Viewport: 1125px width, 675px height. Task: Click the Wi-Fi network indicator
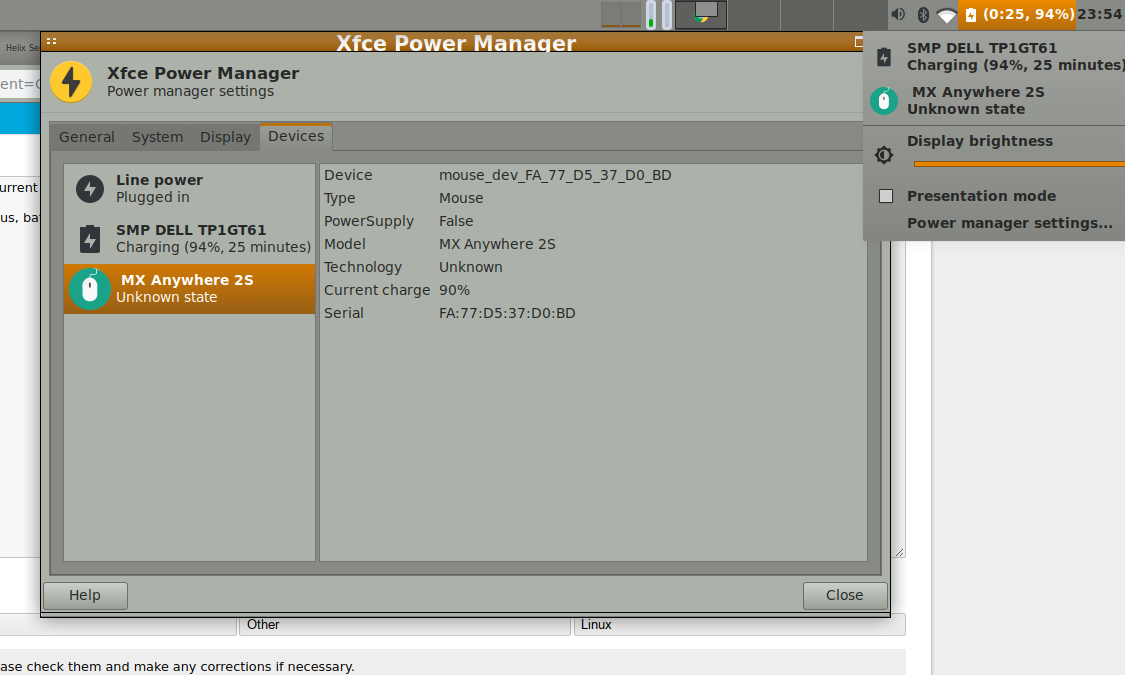coord(946,15)
